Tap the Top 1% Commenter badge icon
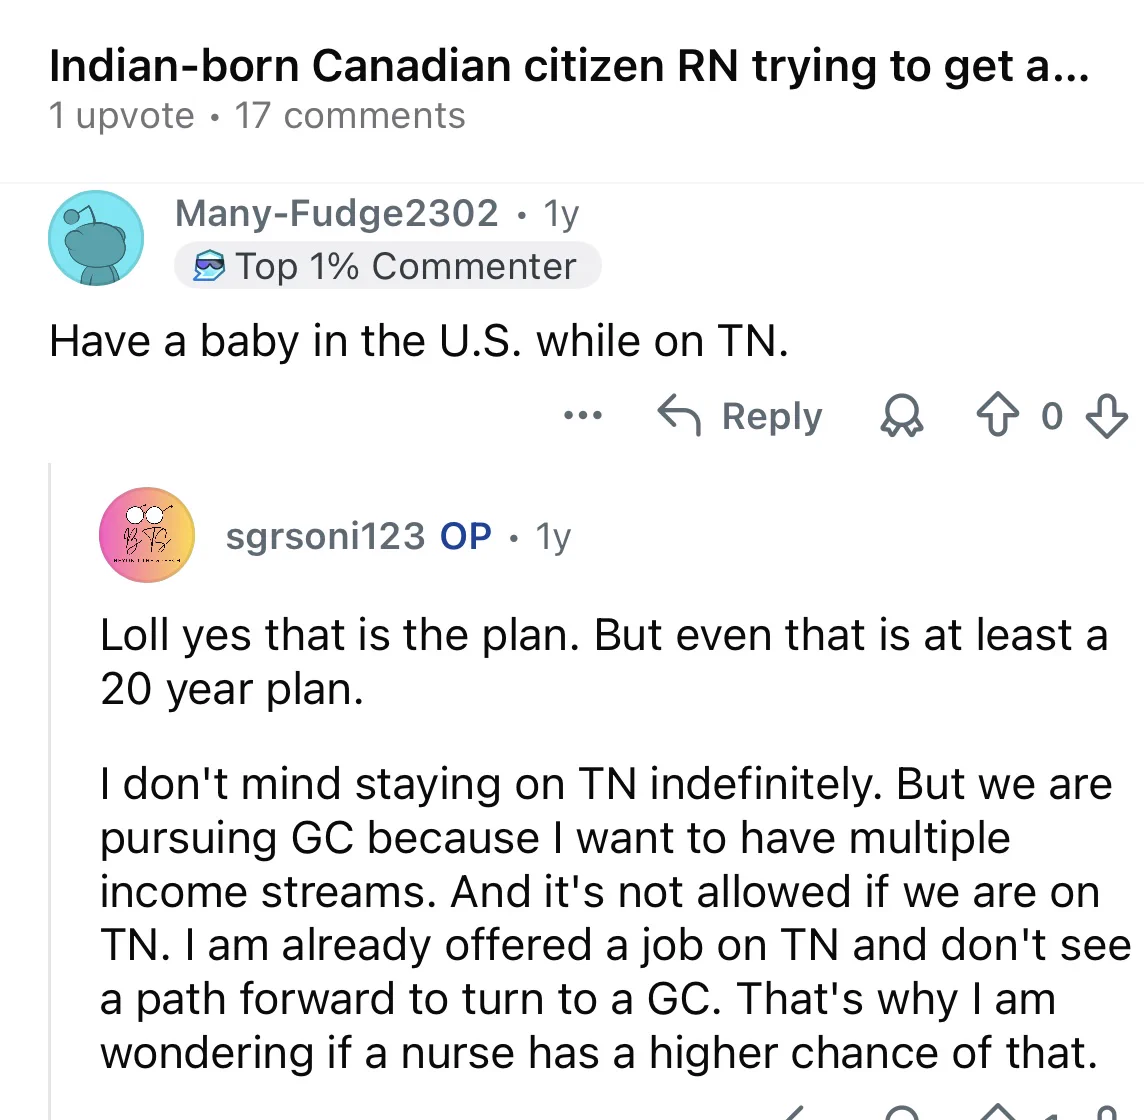Image resolution: width=1144 pixels, height=1120 pixels. click(209, 266)
